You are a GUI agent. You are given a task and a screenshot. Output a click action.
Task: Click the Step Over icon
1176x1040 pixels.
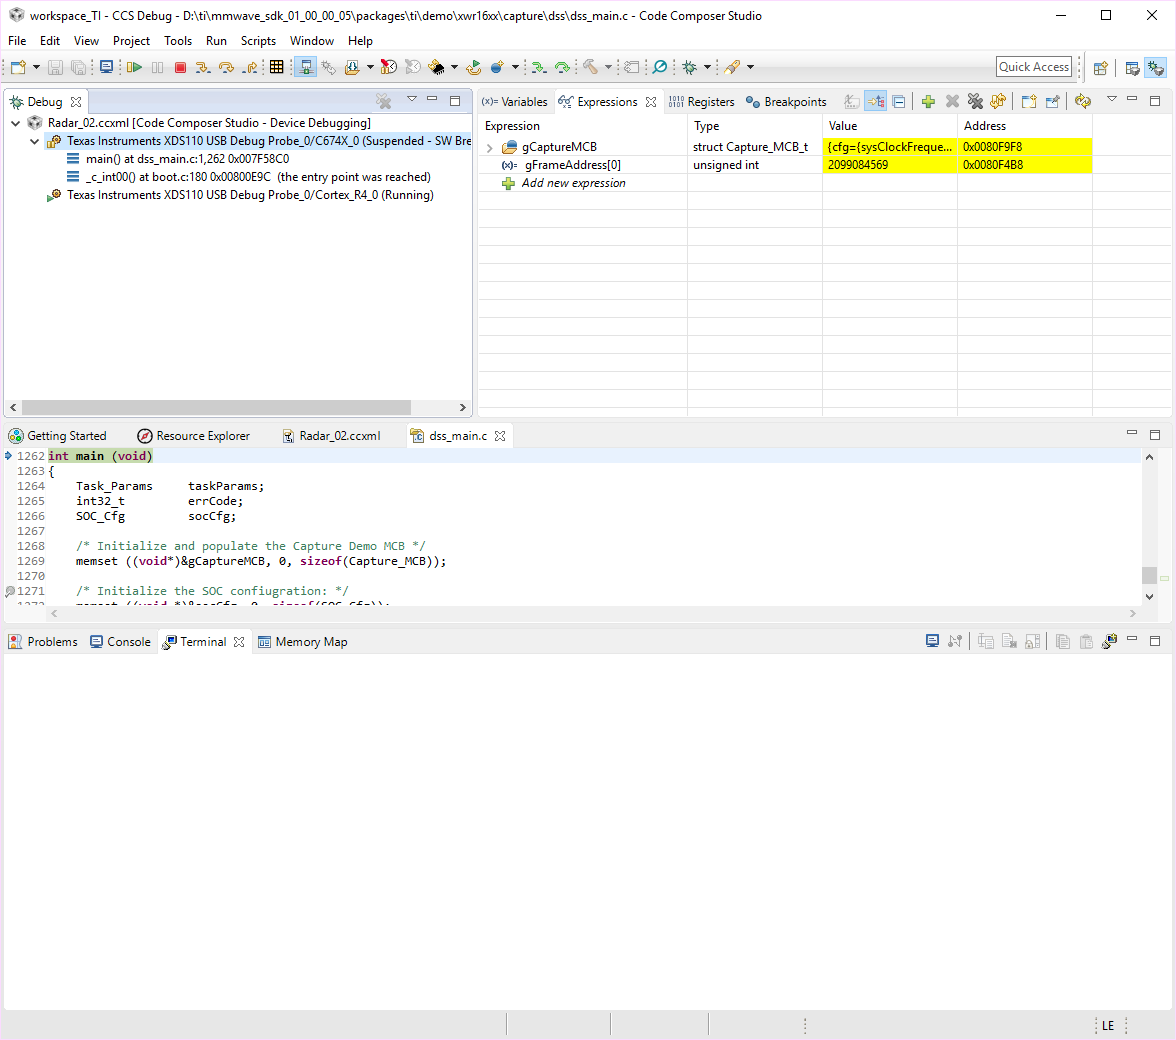[x=226, y=67]
